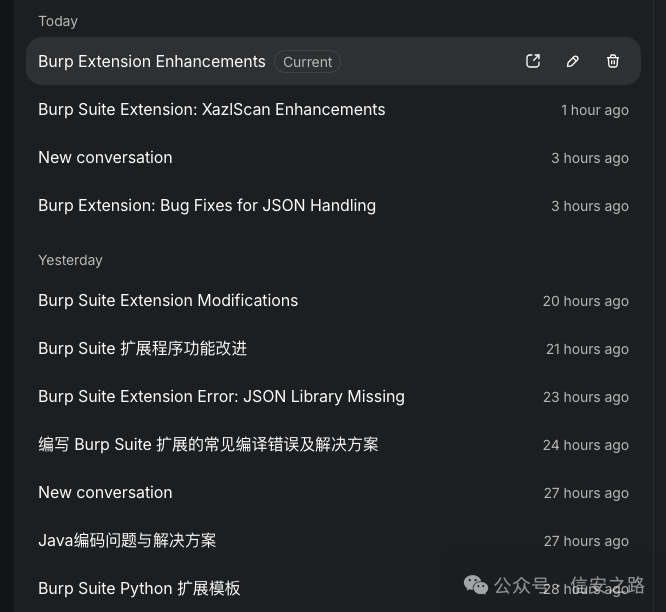Image resolution: width=666 pixels, height=612 pixels.
Task: Click the pencil rename icon for current conversation
Action: pos(573,61)
